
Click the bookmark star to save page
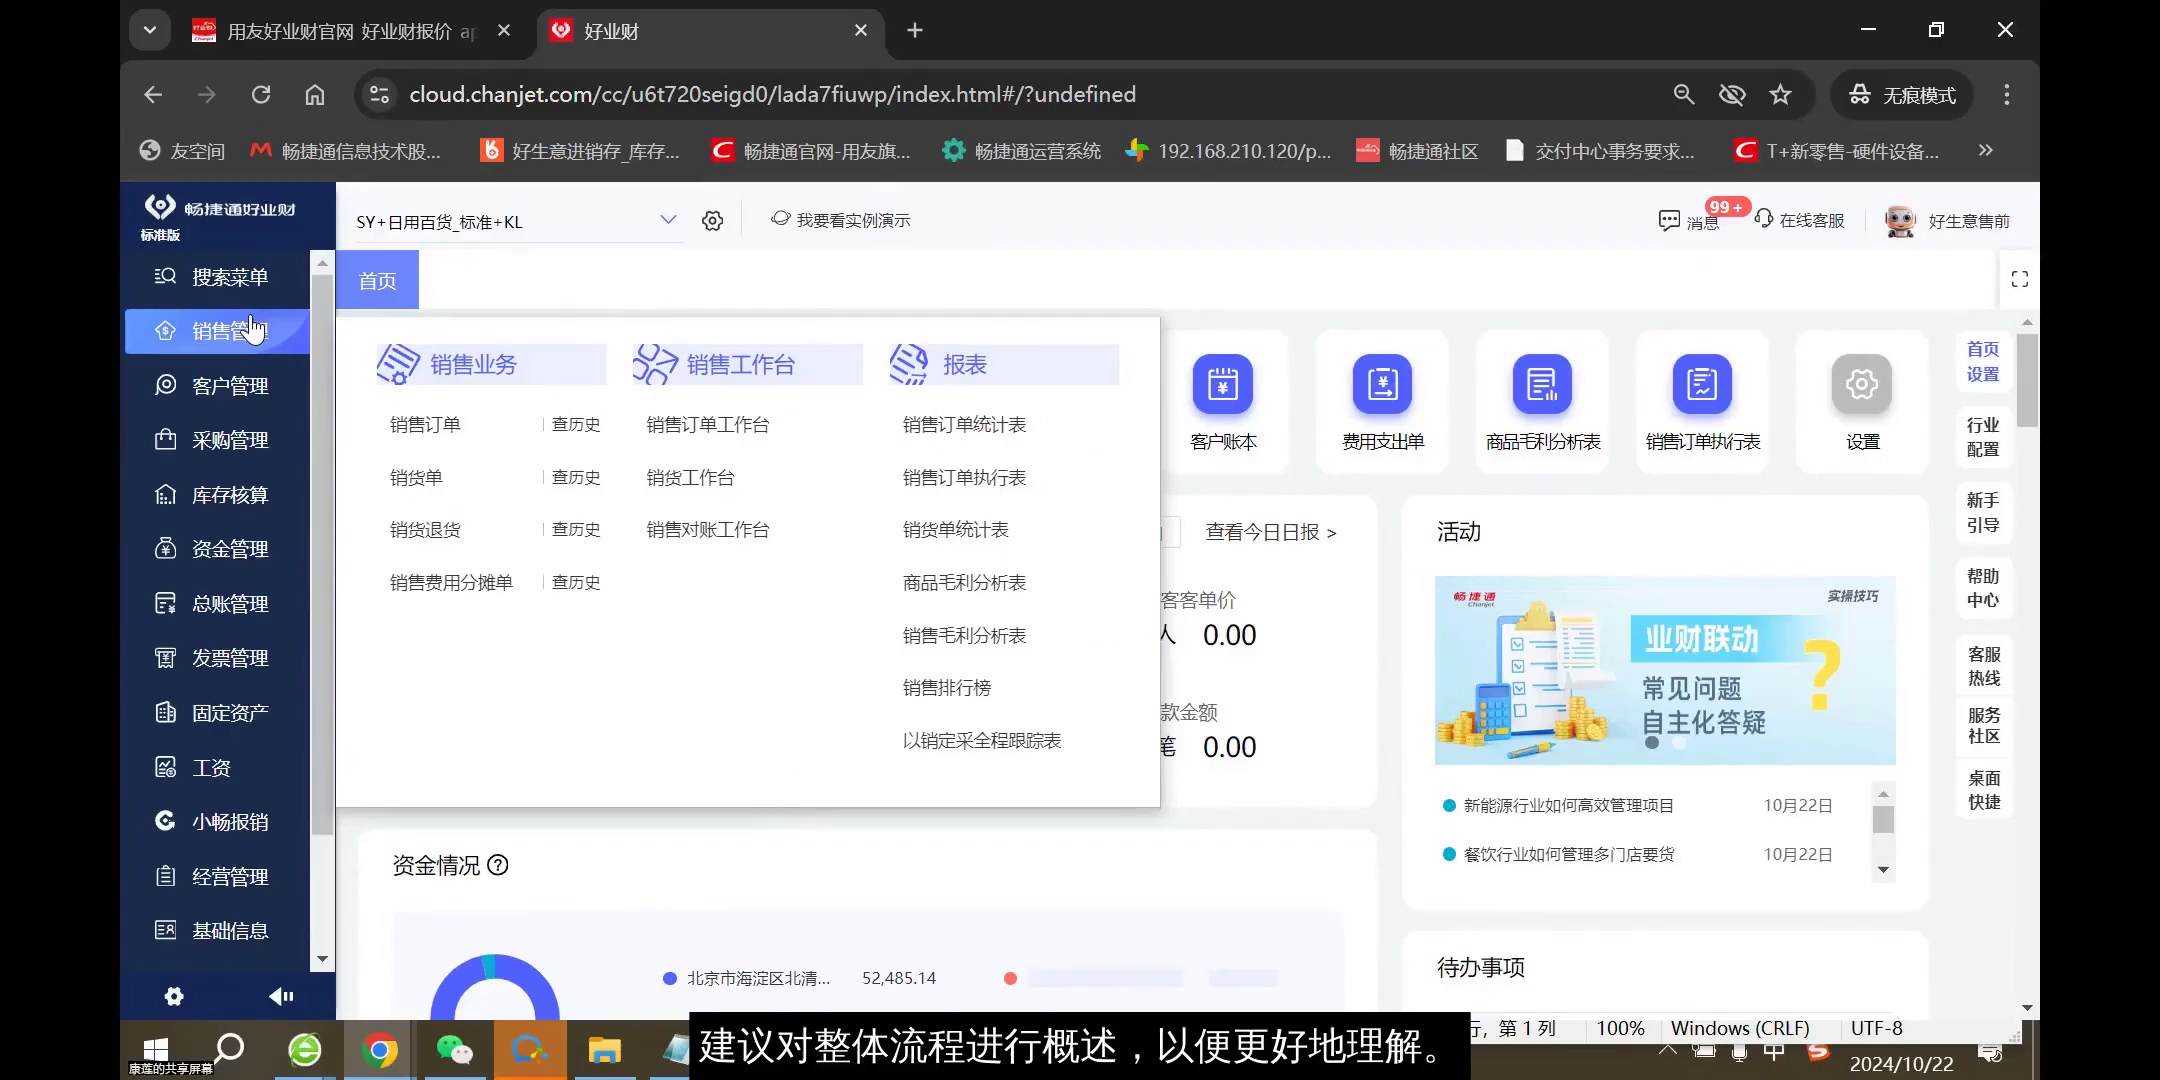tap(1781, 94)
